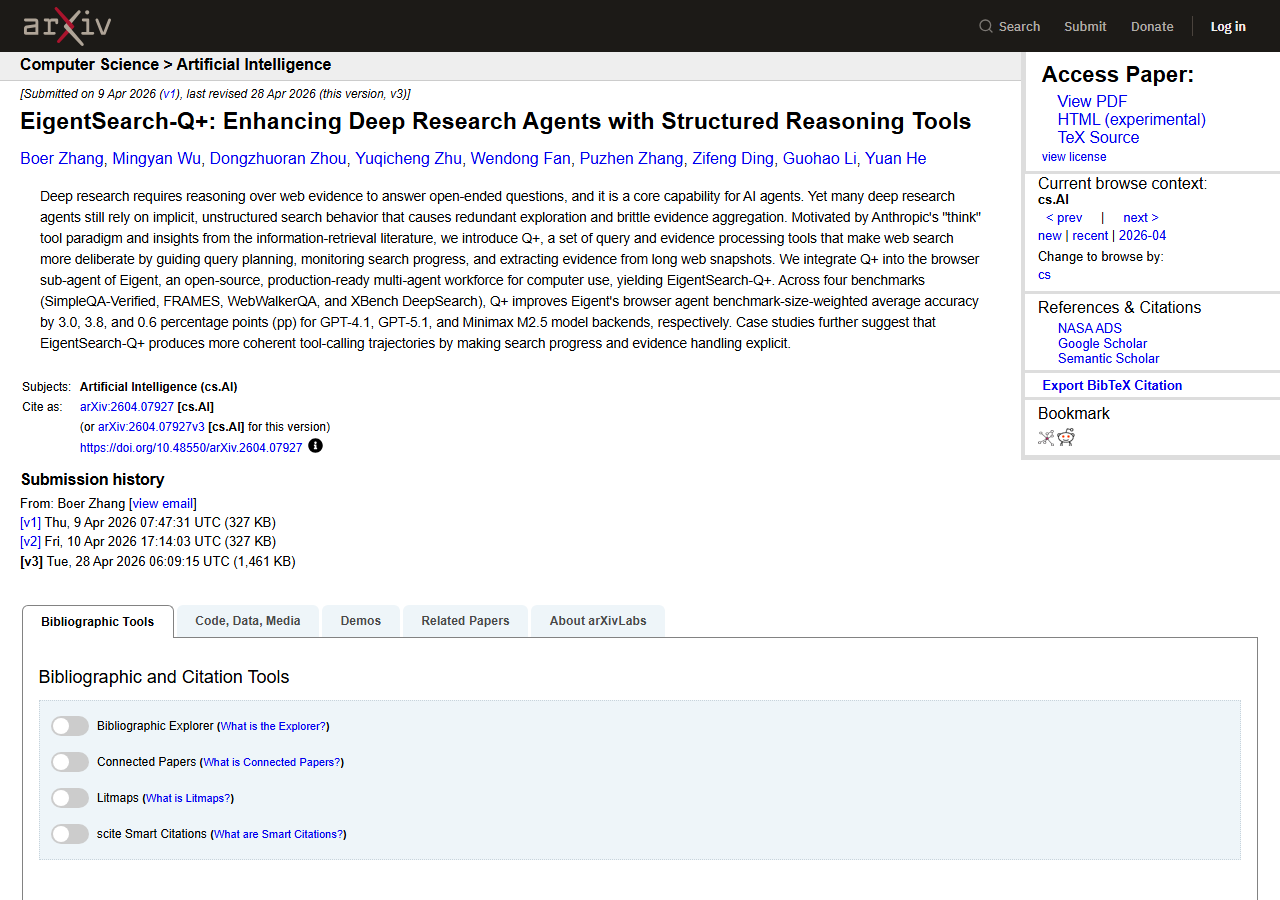1280x900 pixels.
Task: Open [v2] in submission history
Action: point(31,542)
